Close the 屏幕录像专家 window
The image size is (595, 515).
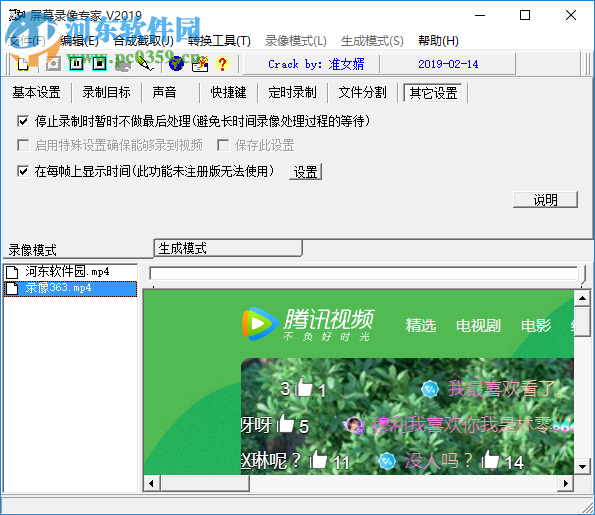[571, 16]
